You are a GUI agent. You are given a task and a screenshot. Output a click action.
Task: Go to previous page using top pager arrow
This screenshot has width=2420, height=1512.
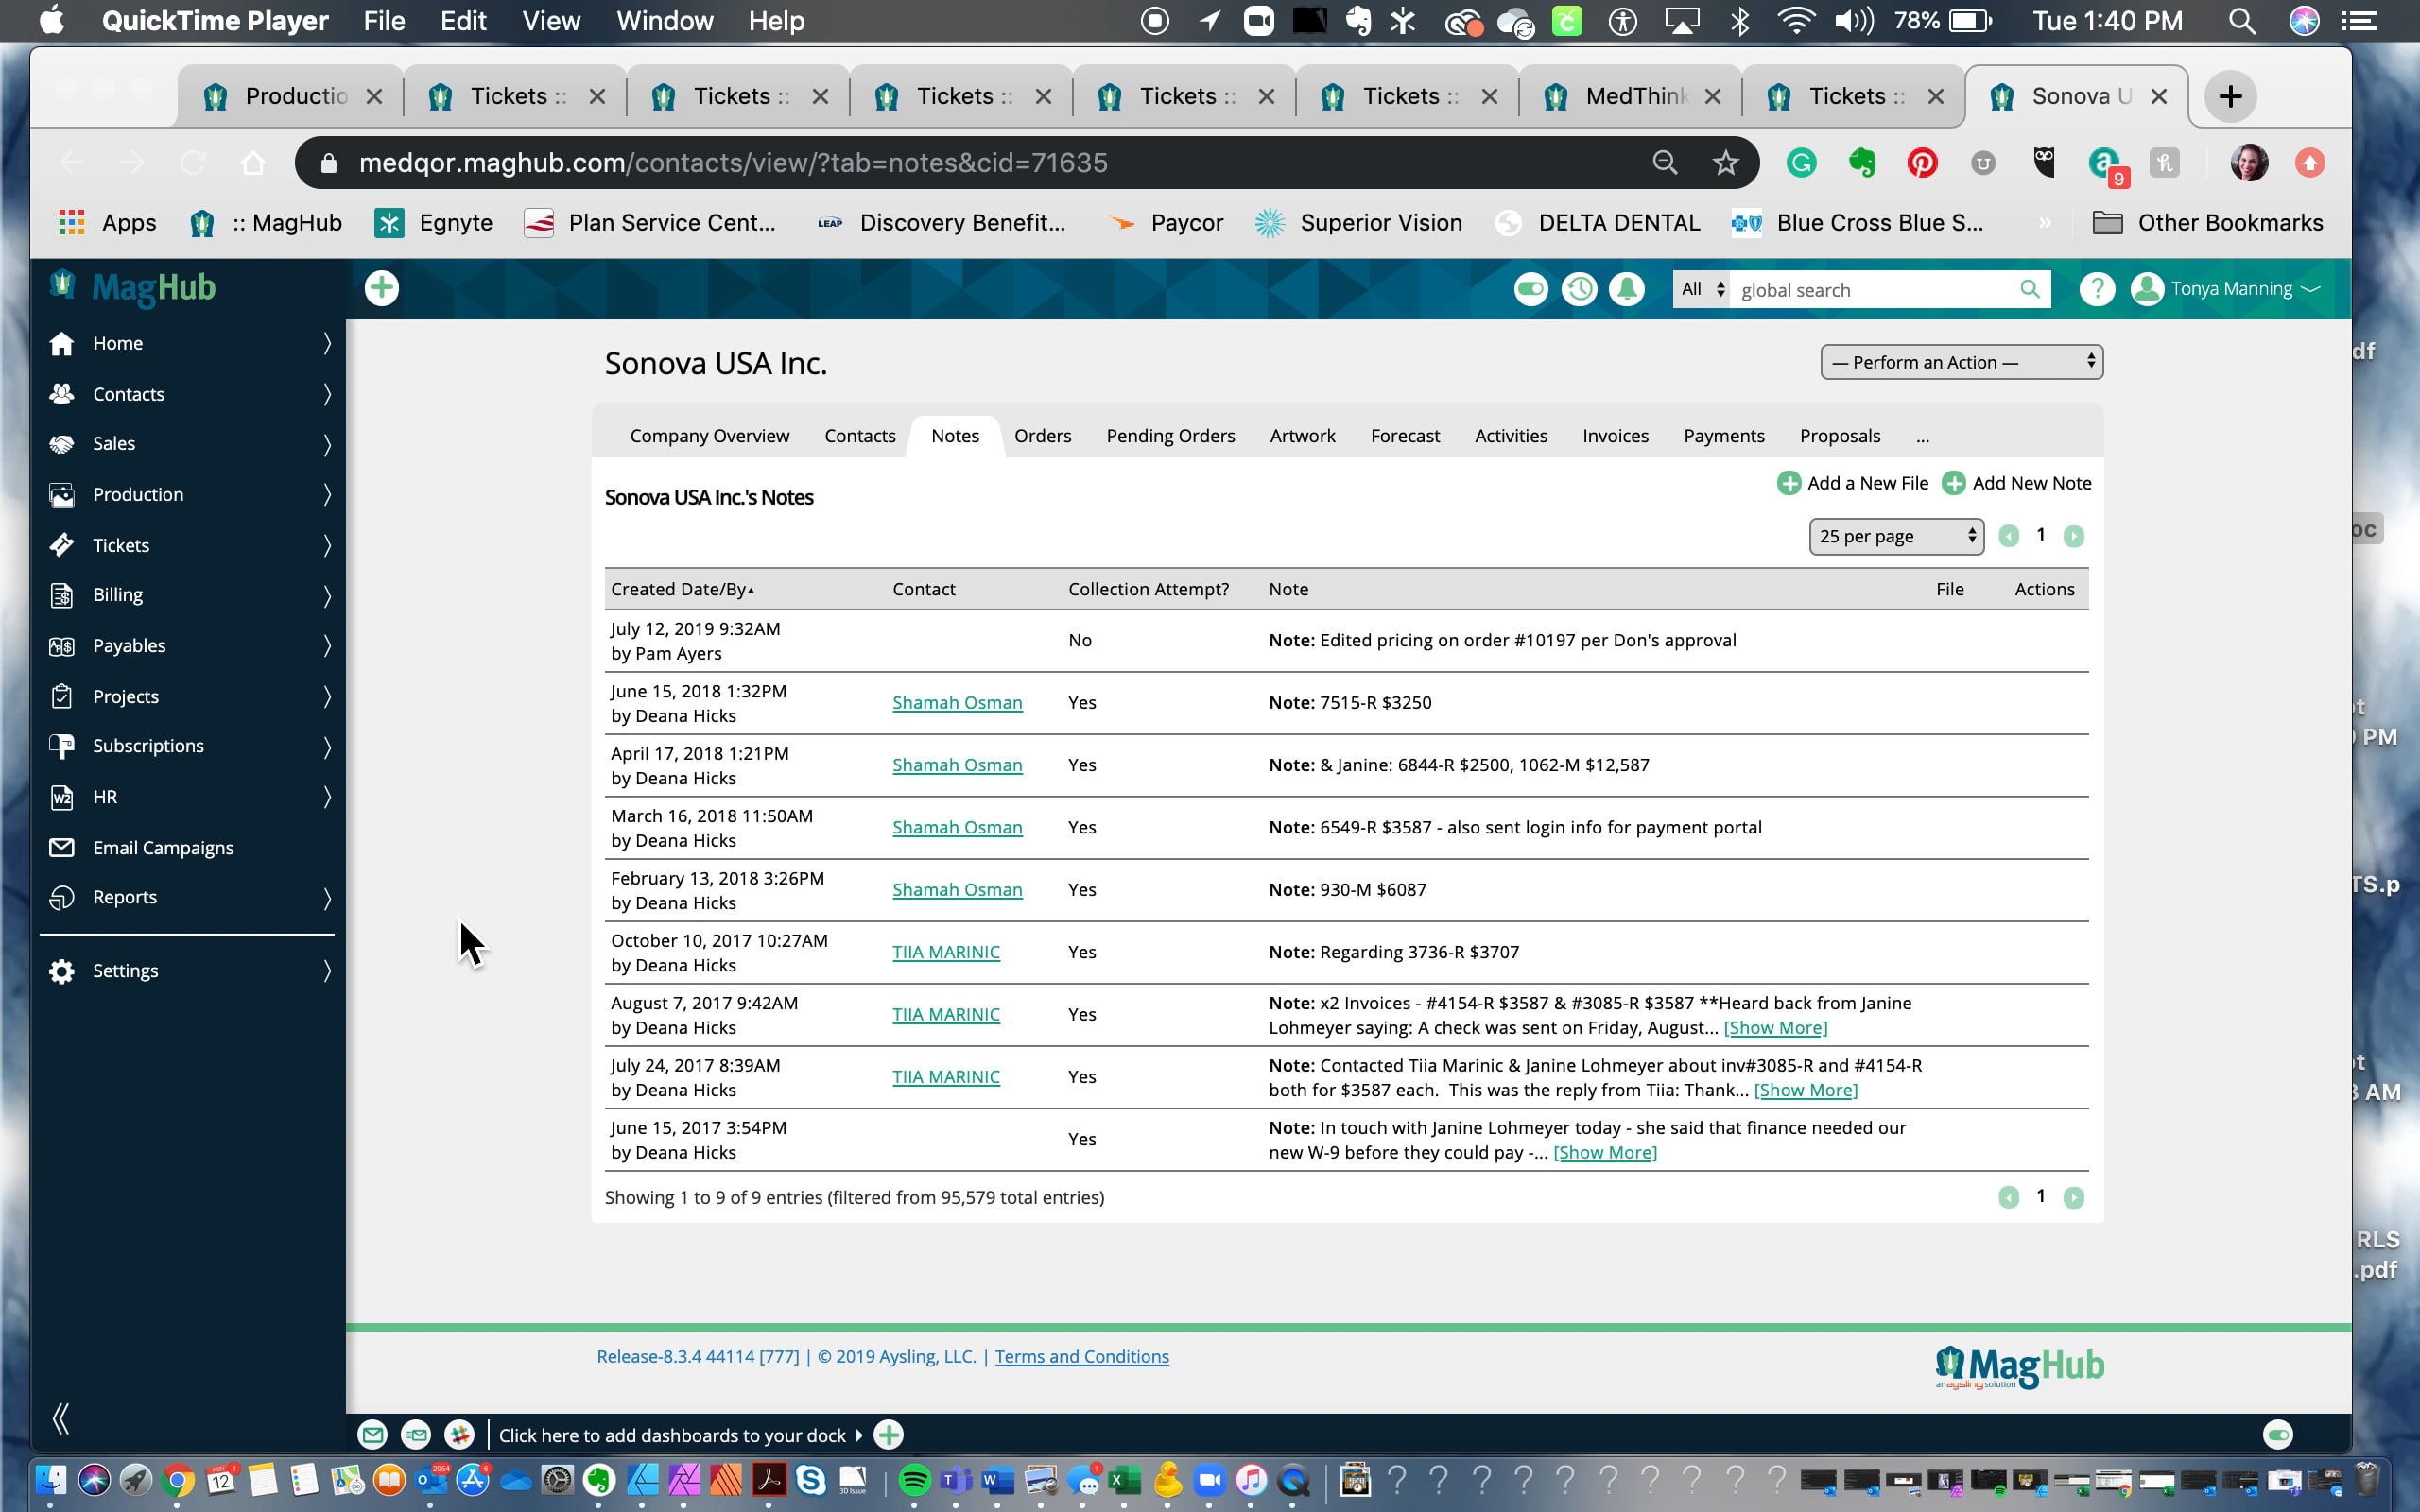click(x=2008, y=536)
